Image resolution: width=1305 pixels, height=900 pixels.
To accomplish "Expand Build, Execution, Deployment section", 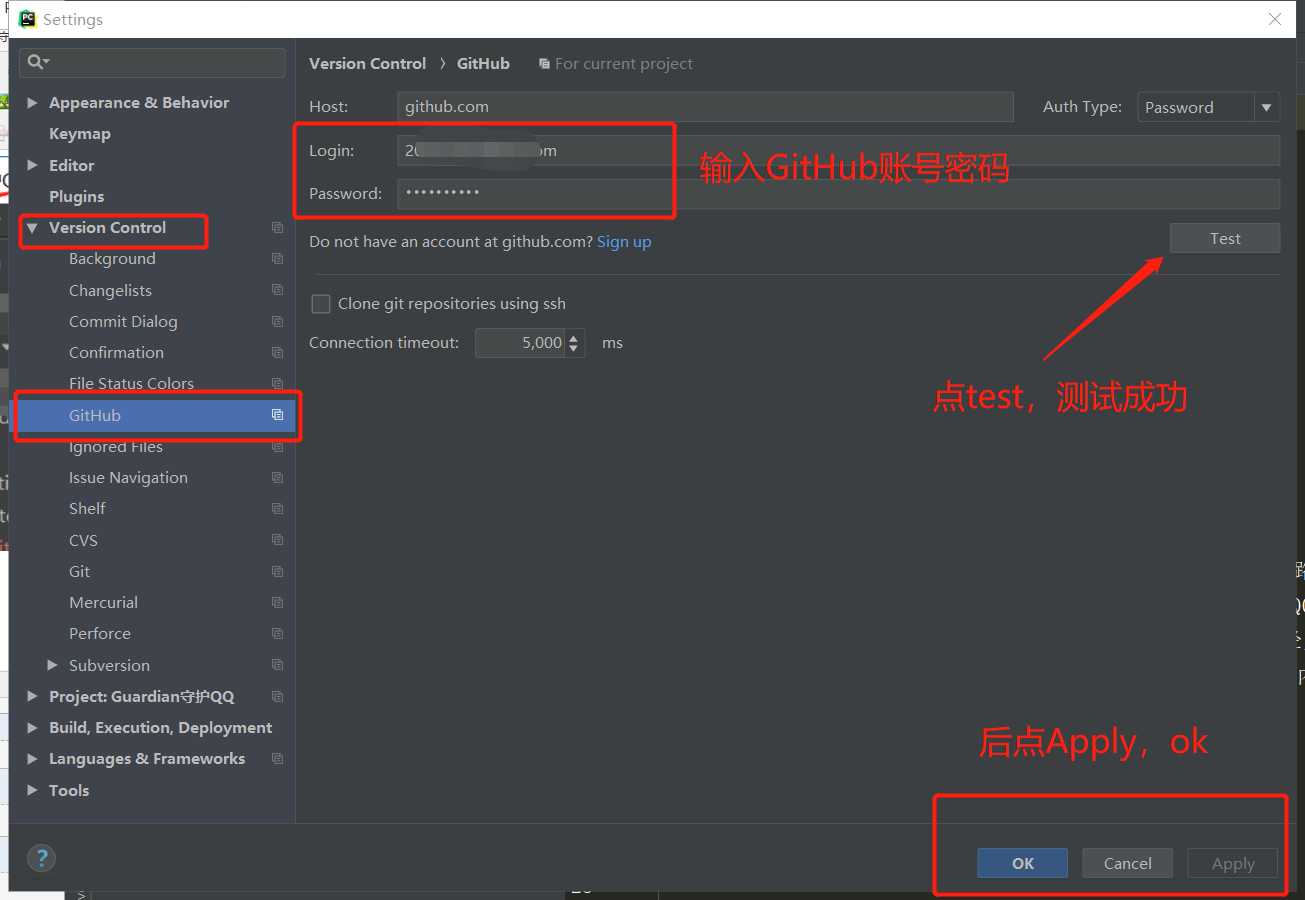I will point(32,728).
